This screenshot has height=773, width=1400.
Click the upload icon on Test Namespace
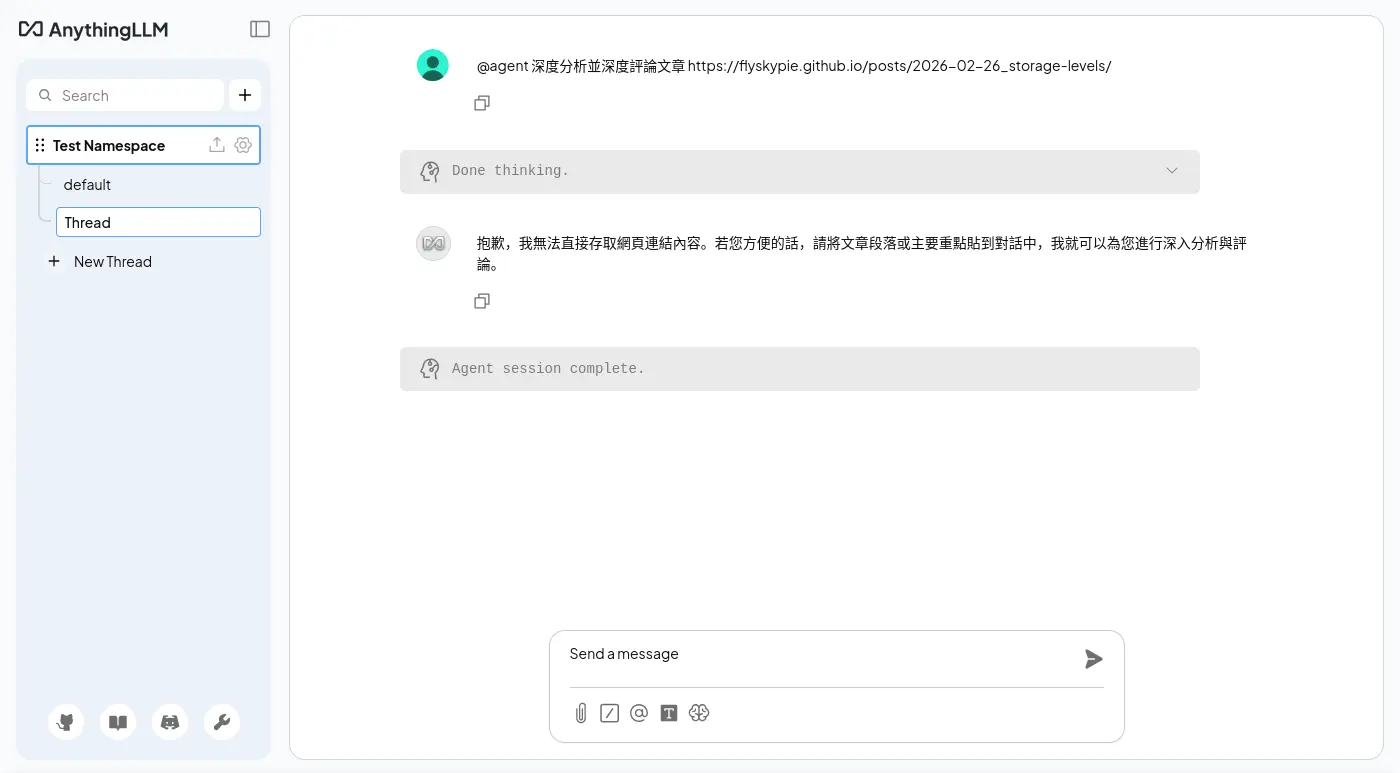tap(216, 145)
